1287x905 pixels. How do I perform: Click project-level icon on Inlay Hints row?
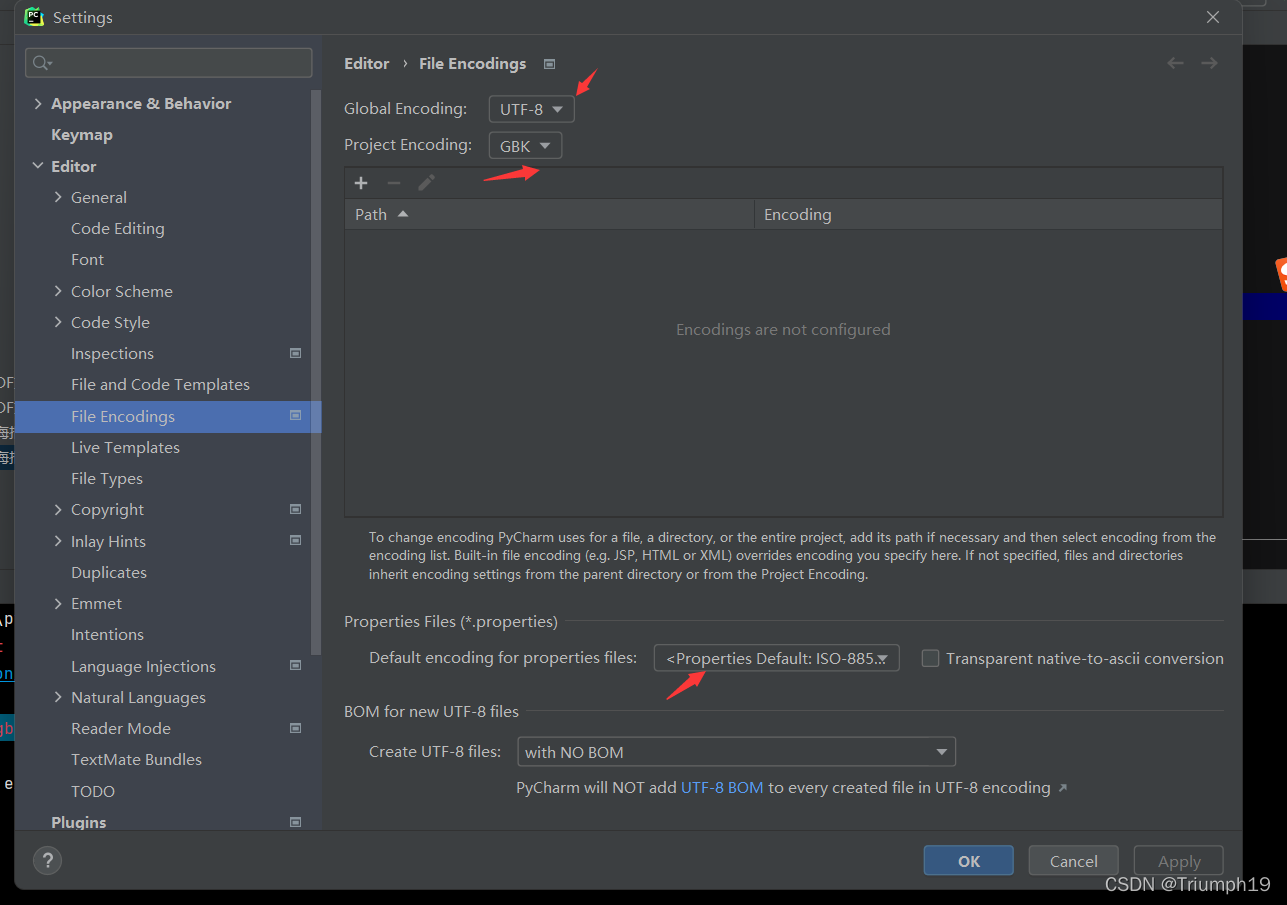coord(295,541)
